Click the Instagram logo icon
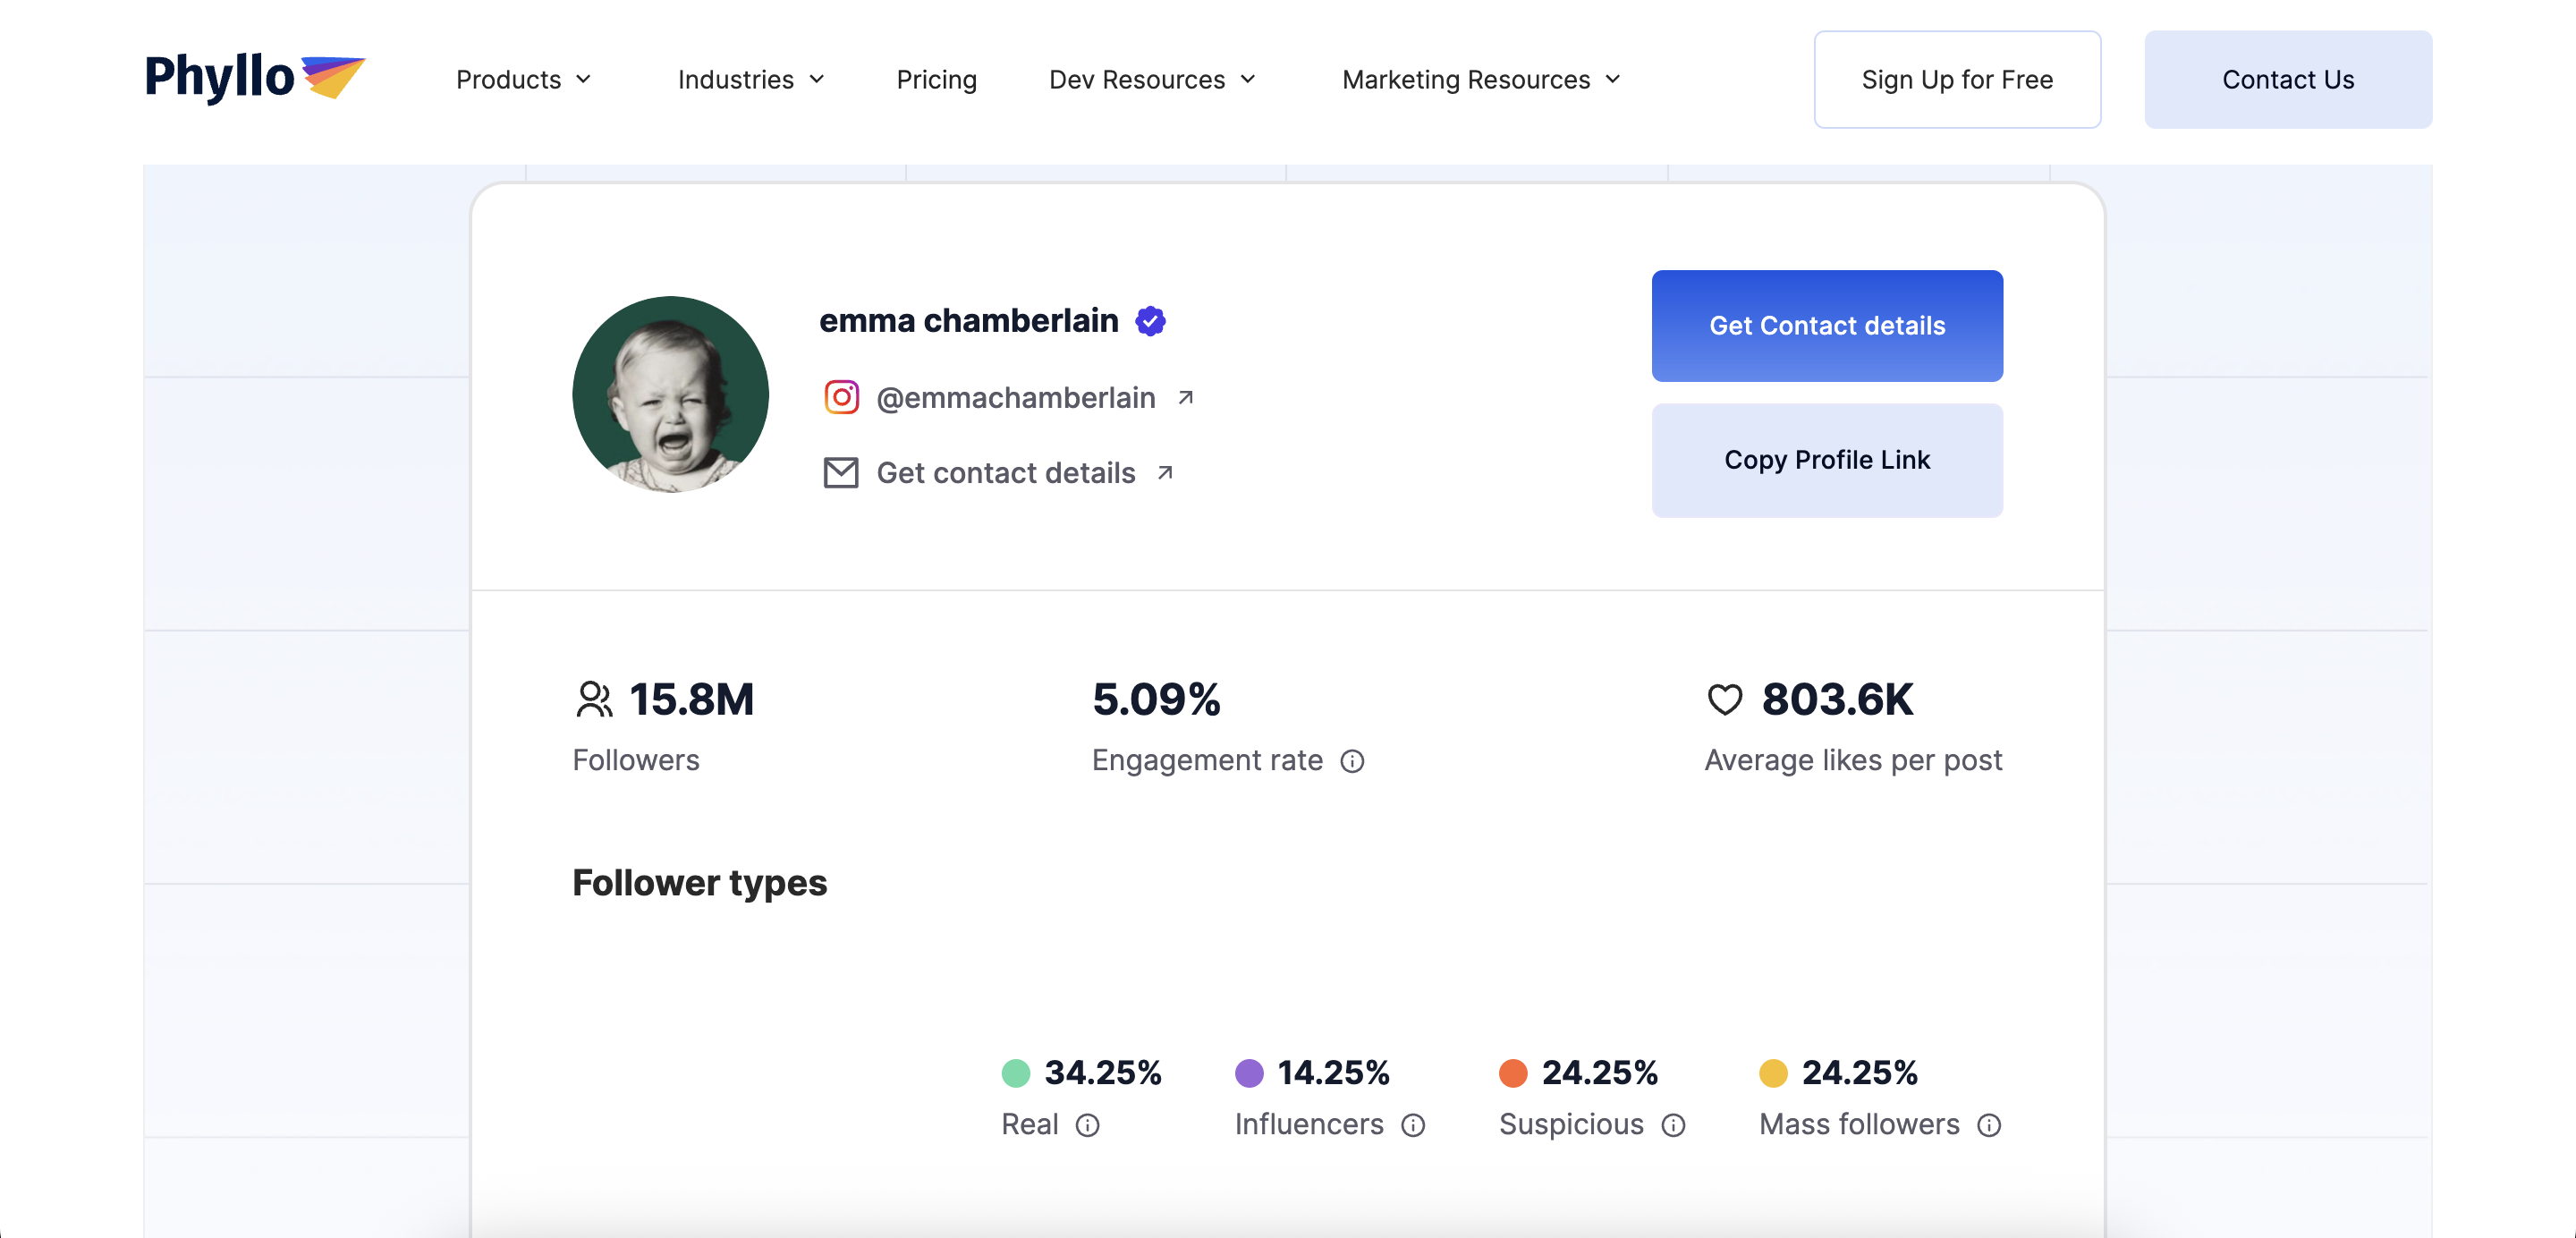Image resolution: width=2576 pixels, height=1238 pixels. pyautogui.click(x=841, y=397)
